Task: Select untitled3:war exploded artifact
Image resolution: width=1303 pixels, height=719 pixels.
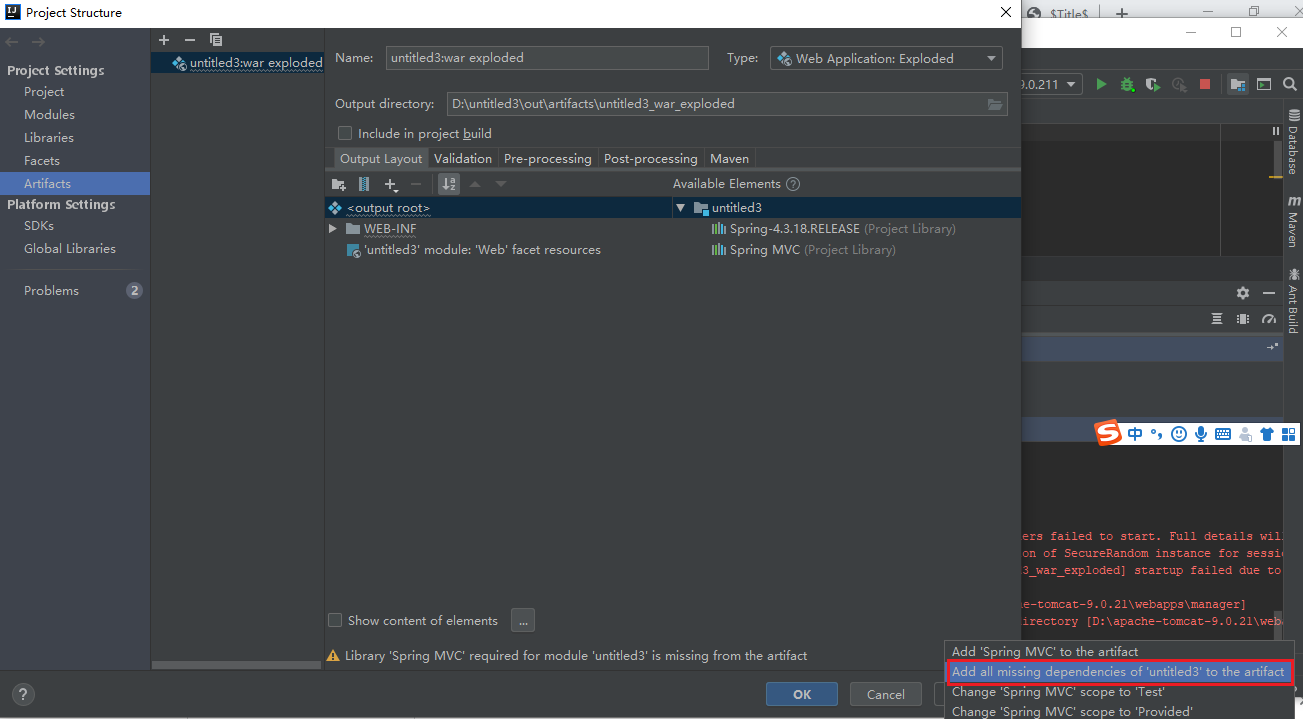Action: 238,63
